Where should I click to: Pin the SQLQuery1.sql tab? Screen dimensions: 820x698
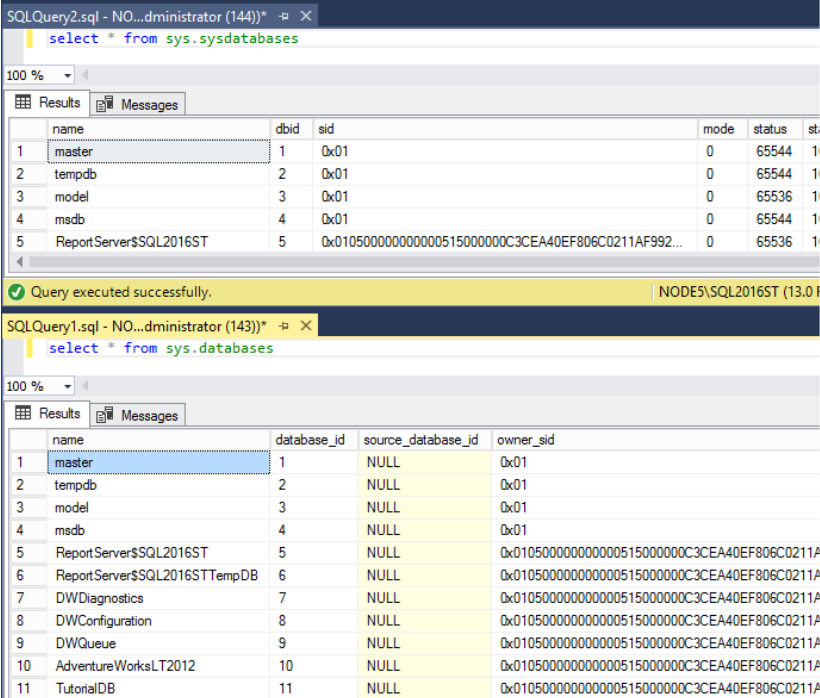coord(284,326)
